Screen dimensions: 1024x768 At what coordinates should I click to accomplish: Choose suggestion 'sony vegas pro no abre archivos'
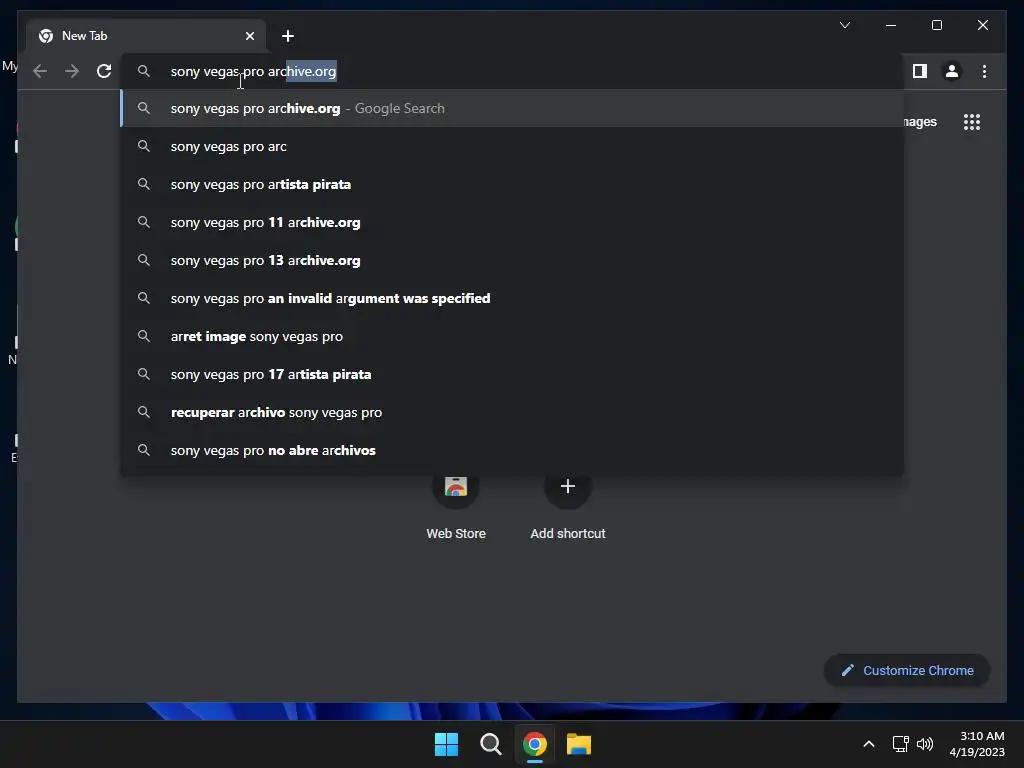tap(513, 450)
